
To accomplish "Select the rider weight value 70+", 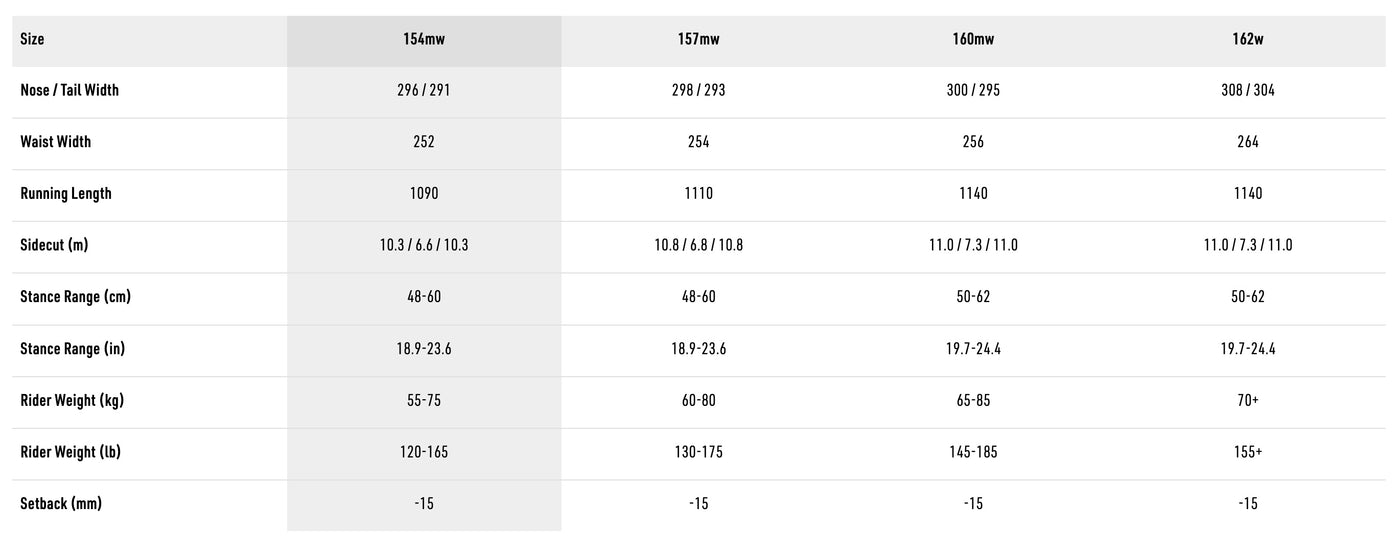I will (1248, 400).
